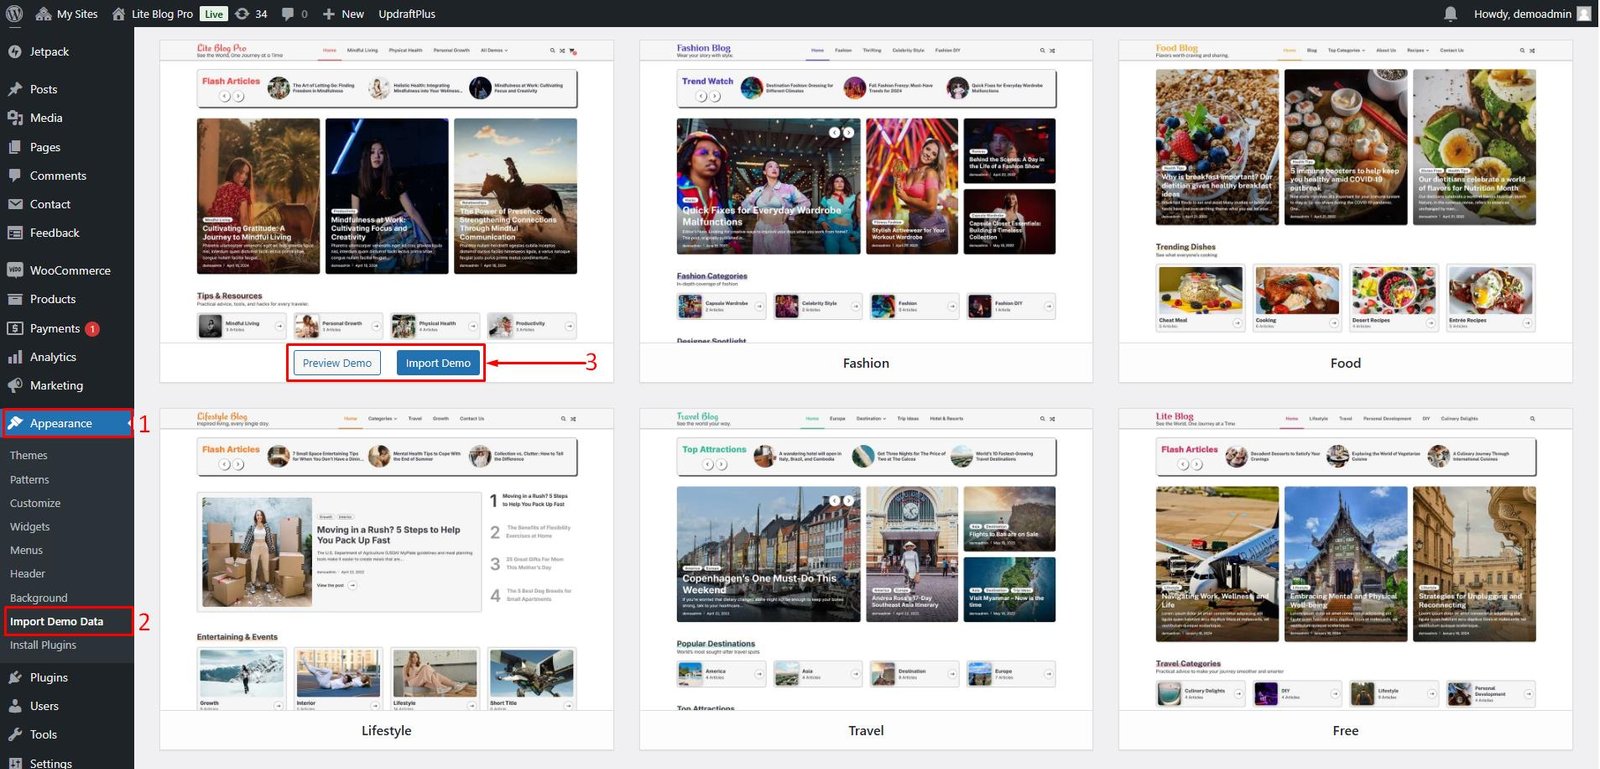Open Install Plugins submenu

point(43,645)
